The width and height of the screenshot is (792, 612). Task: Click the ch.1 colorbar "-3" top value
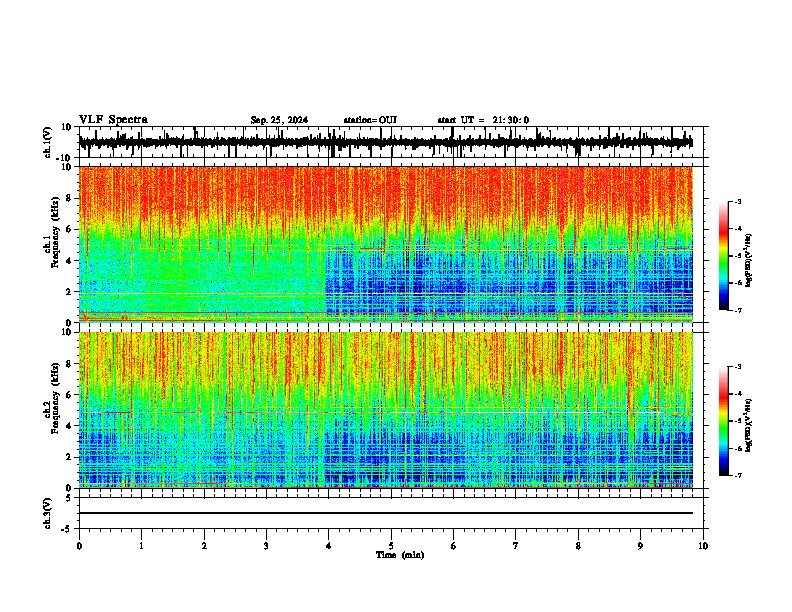pos(737,202)
